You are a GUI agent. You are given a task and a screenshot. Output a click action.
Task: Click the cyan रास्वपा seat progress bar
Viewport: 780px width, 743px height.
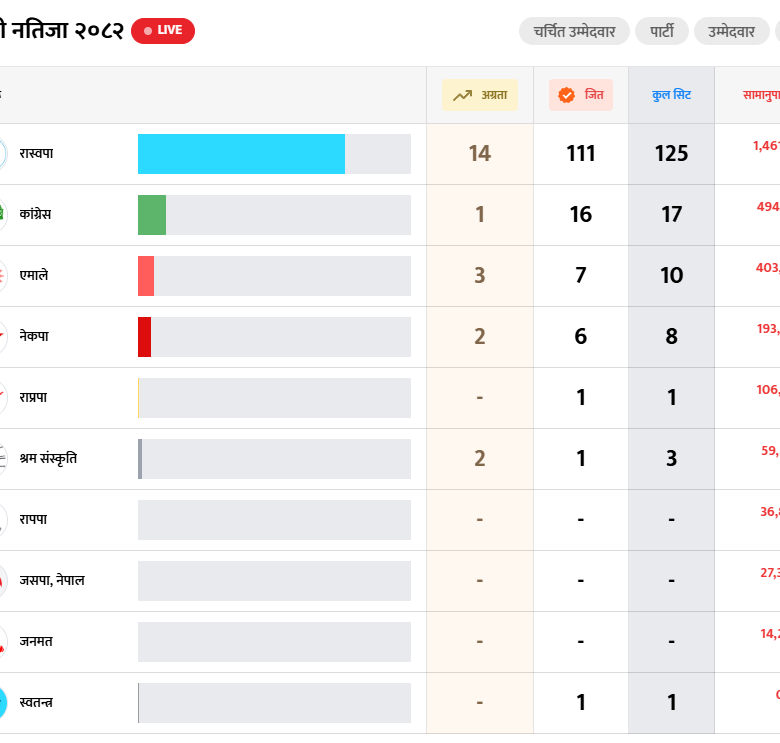(241, 154)
